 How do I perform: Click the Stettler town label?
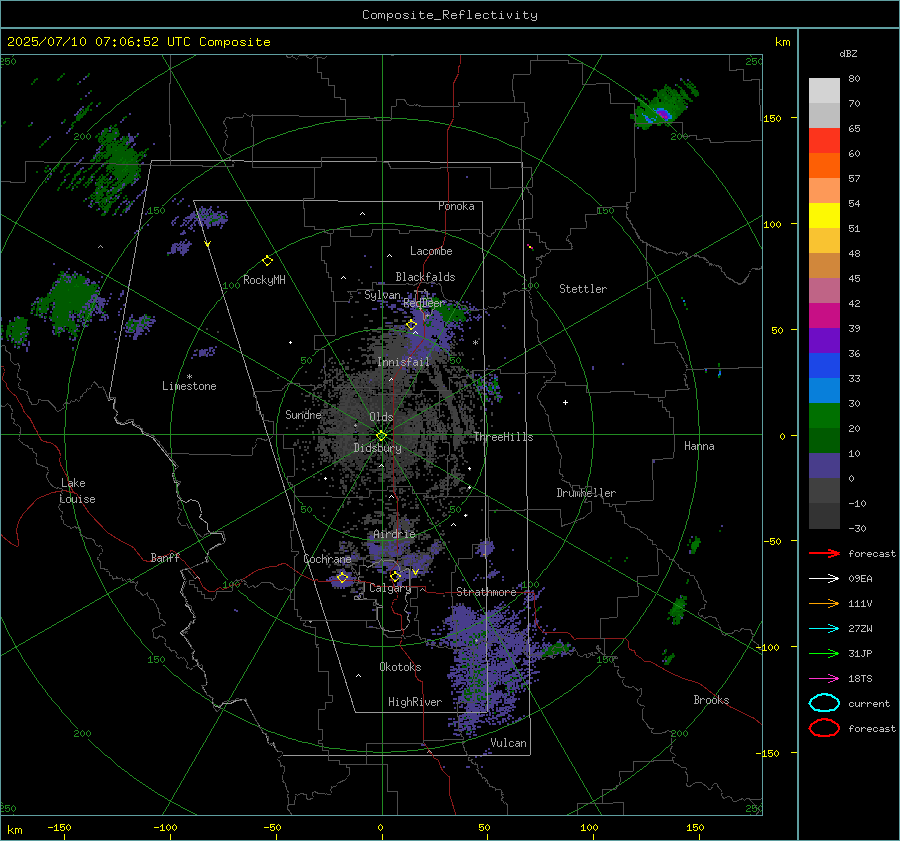pyautogui.click(x=583, y=289)
